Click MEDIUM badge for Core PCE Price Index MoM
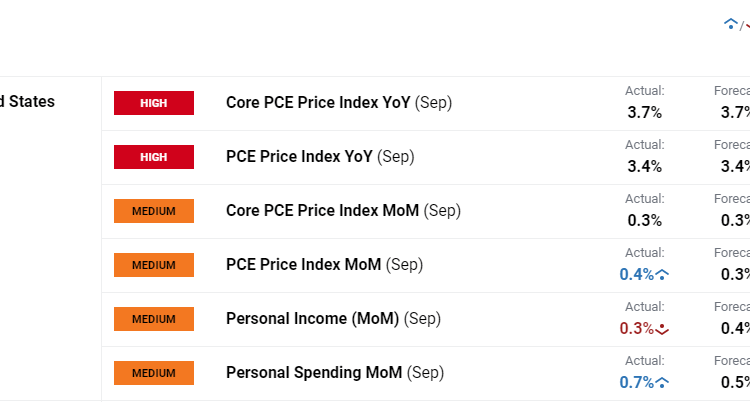 (x=153, y=211)
